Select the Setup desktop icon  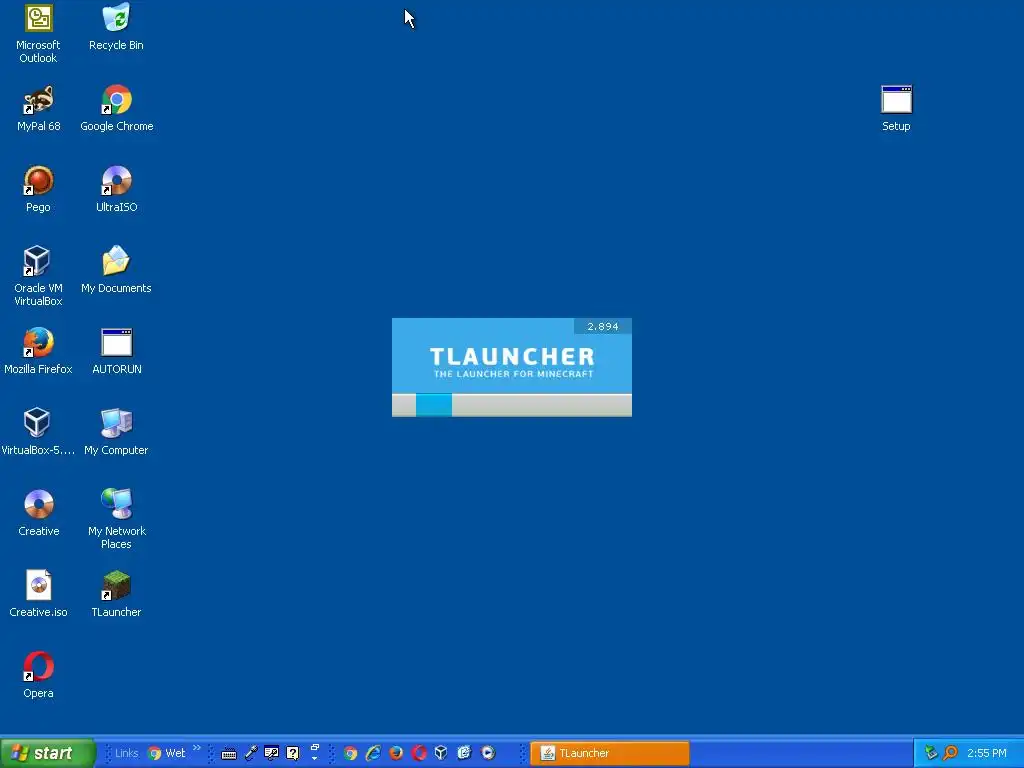[896, 108]
